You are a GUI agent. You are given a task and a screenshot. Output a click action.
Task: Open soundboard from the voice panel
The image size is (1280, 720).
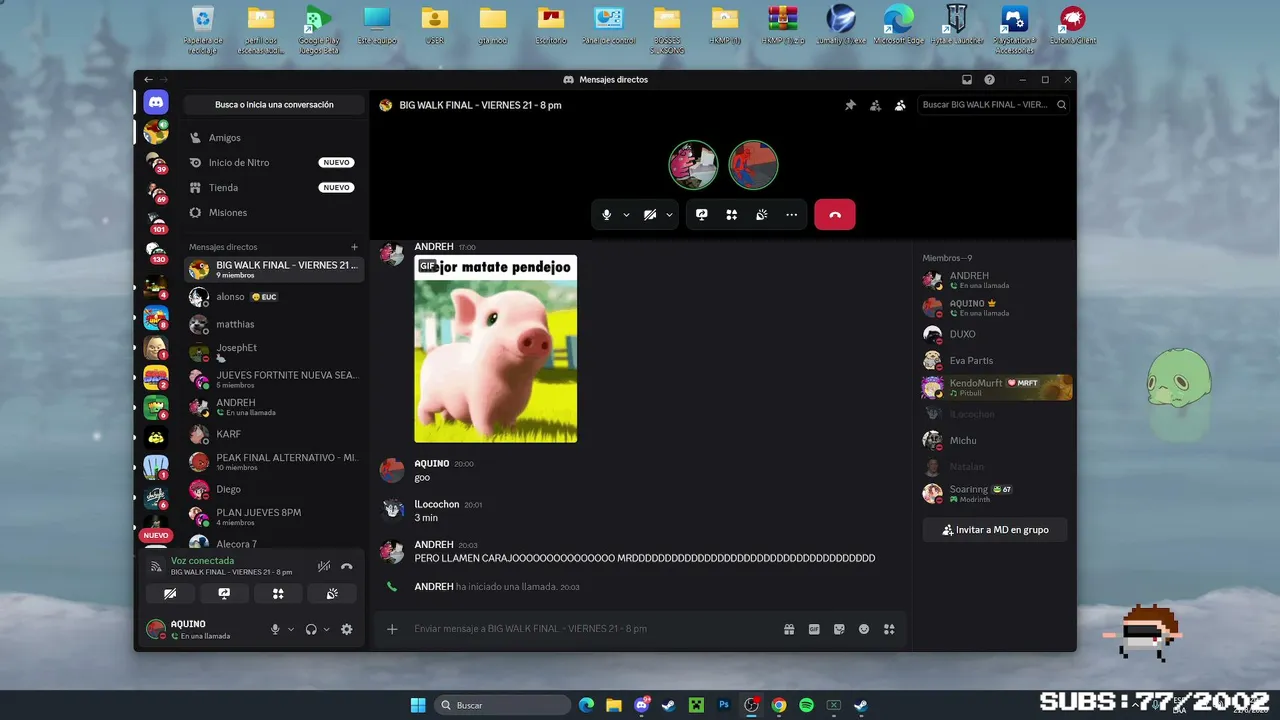332,593
